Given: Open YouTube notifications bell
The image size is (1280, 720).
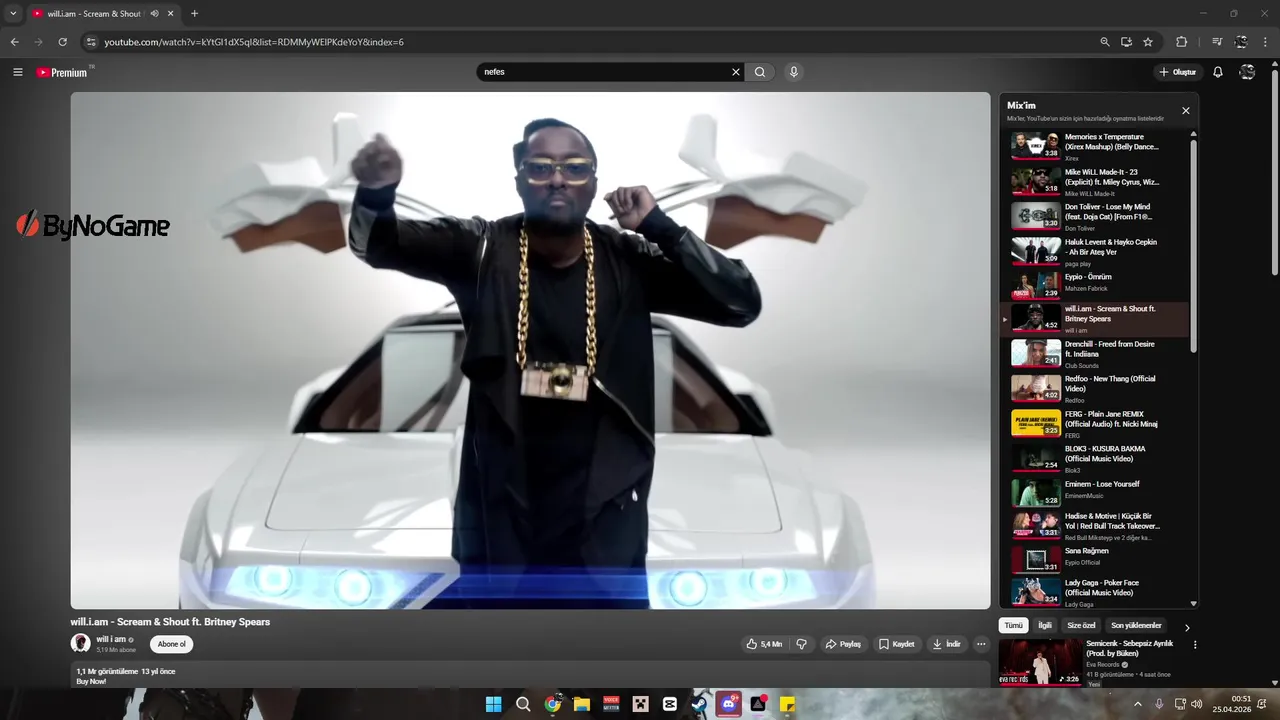Looking at the screenshot, I should point(1218,72).
